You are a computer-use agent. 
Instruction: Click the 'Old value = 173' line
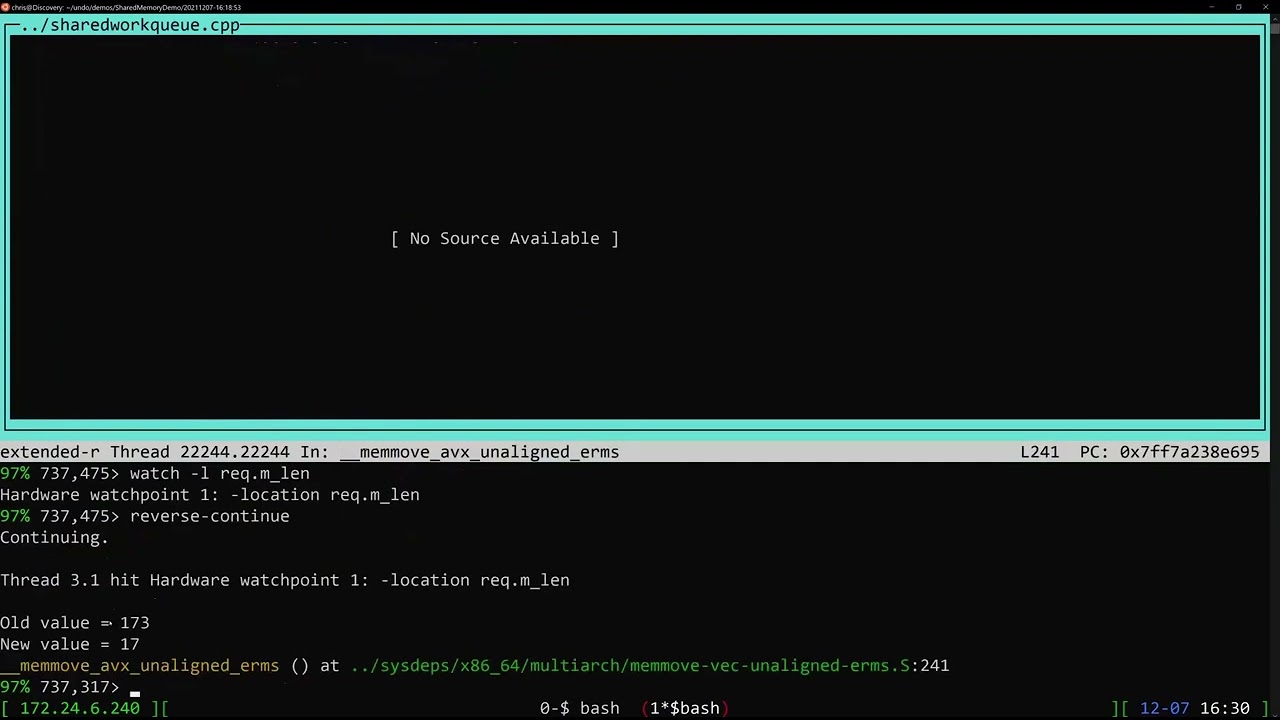click(75, 623)
